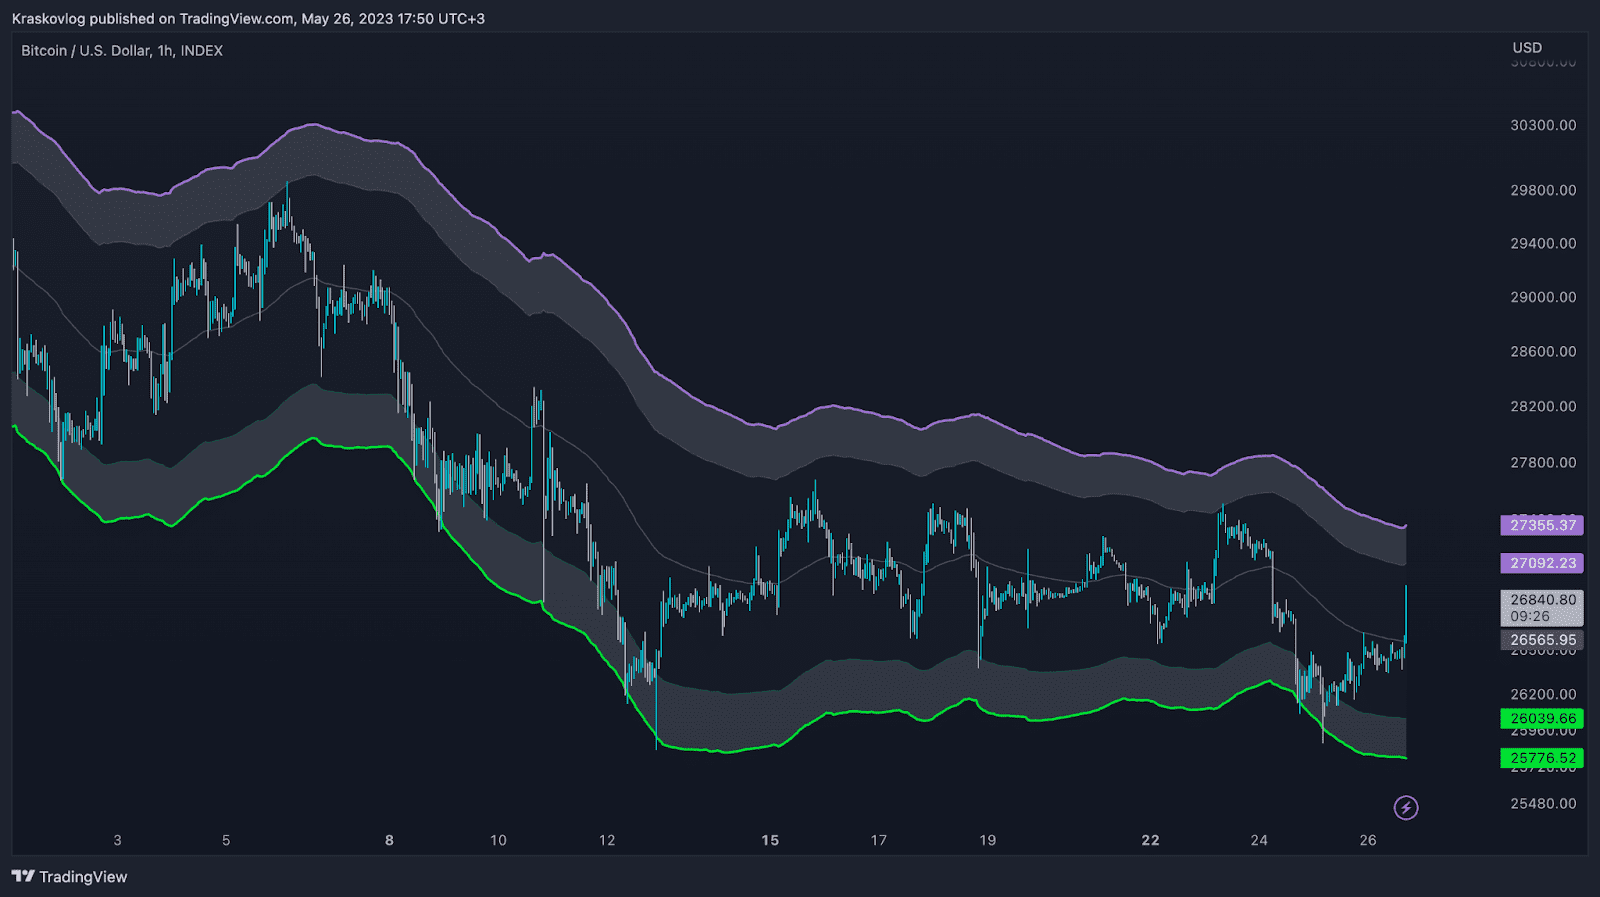Click date label 3 on the time axis
1600x897 pixels.
point(117,840)
